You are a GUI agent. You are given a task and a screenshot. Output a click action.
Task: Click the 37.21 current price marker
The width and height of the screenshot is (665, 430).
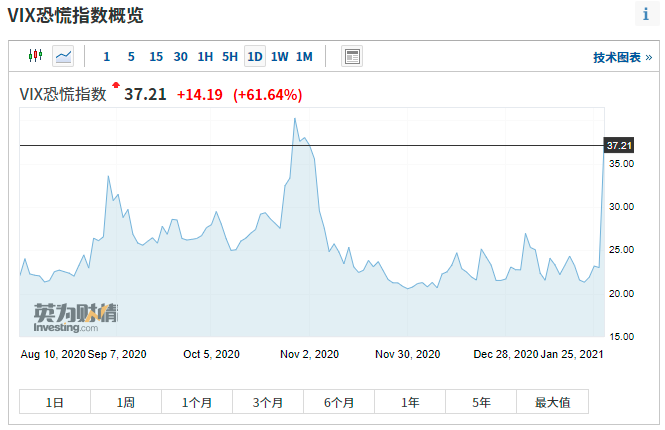(619, 146)
